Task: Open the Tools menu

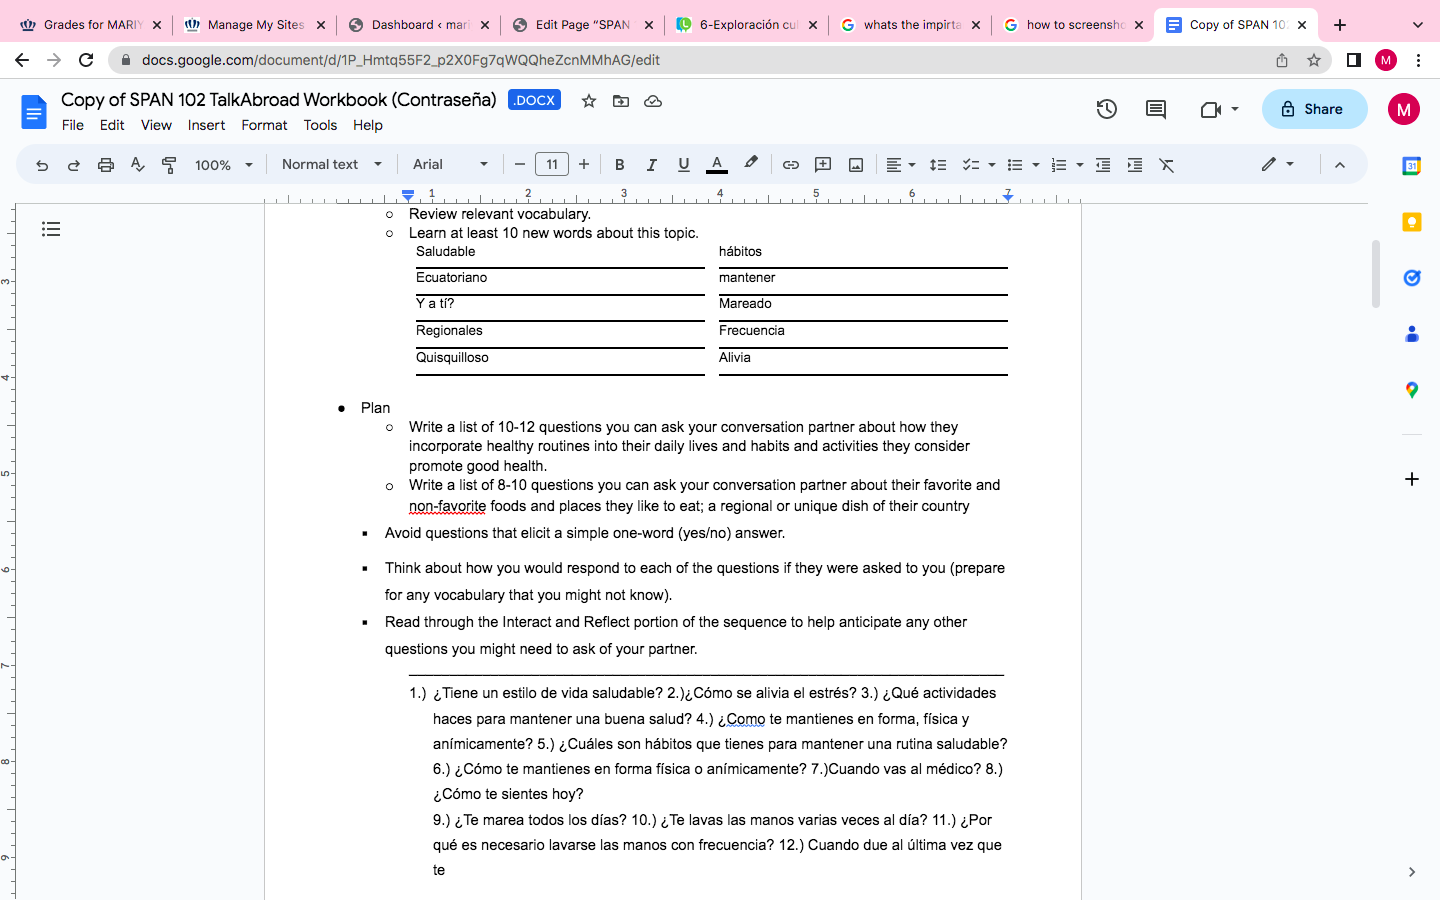Action: [x=320, y=125]
